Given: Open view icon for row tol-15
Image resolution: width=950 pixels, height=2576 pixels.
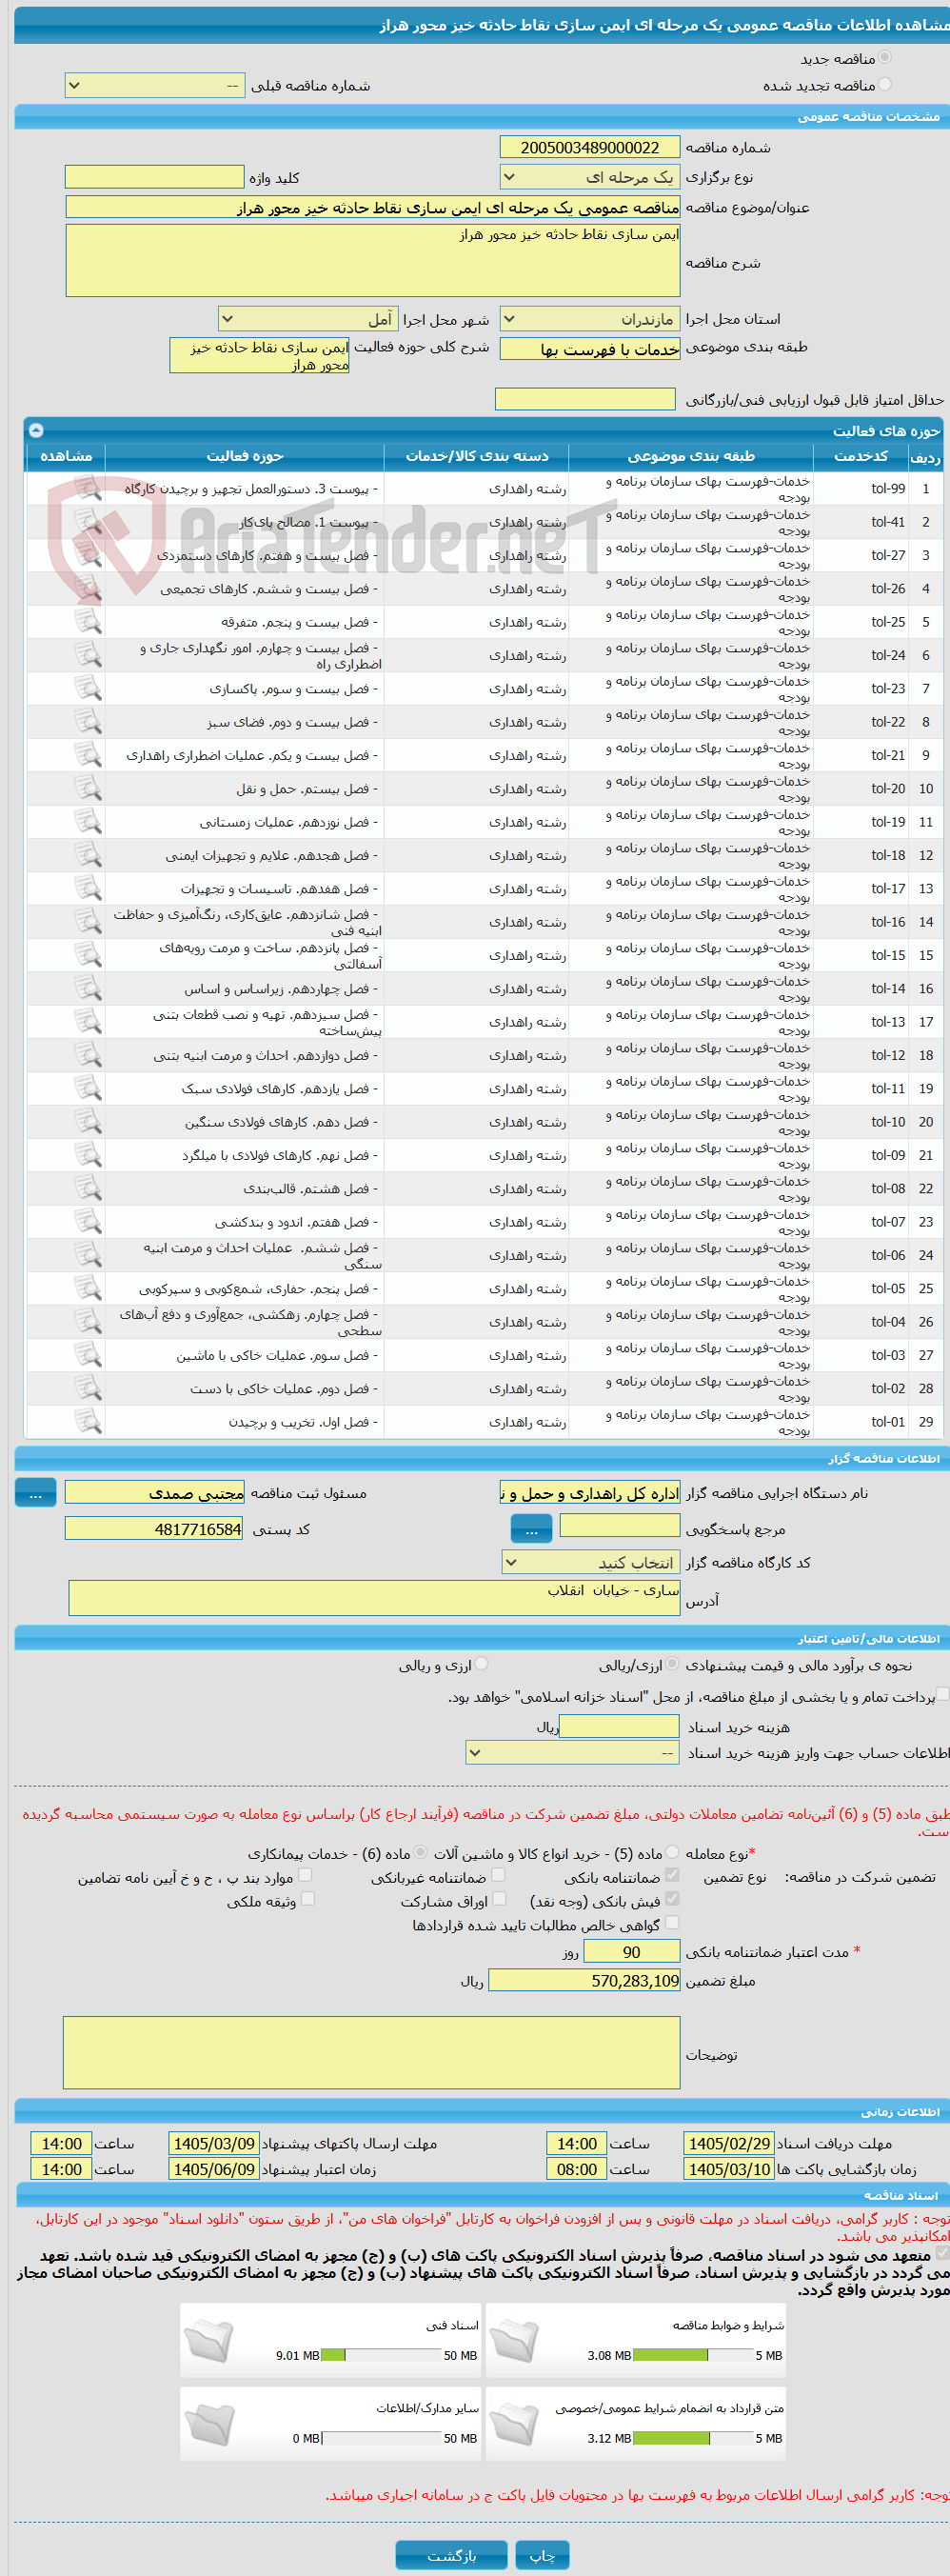Looking at the screenshot, I should (x=88, y=955).
